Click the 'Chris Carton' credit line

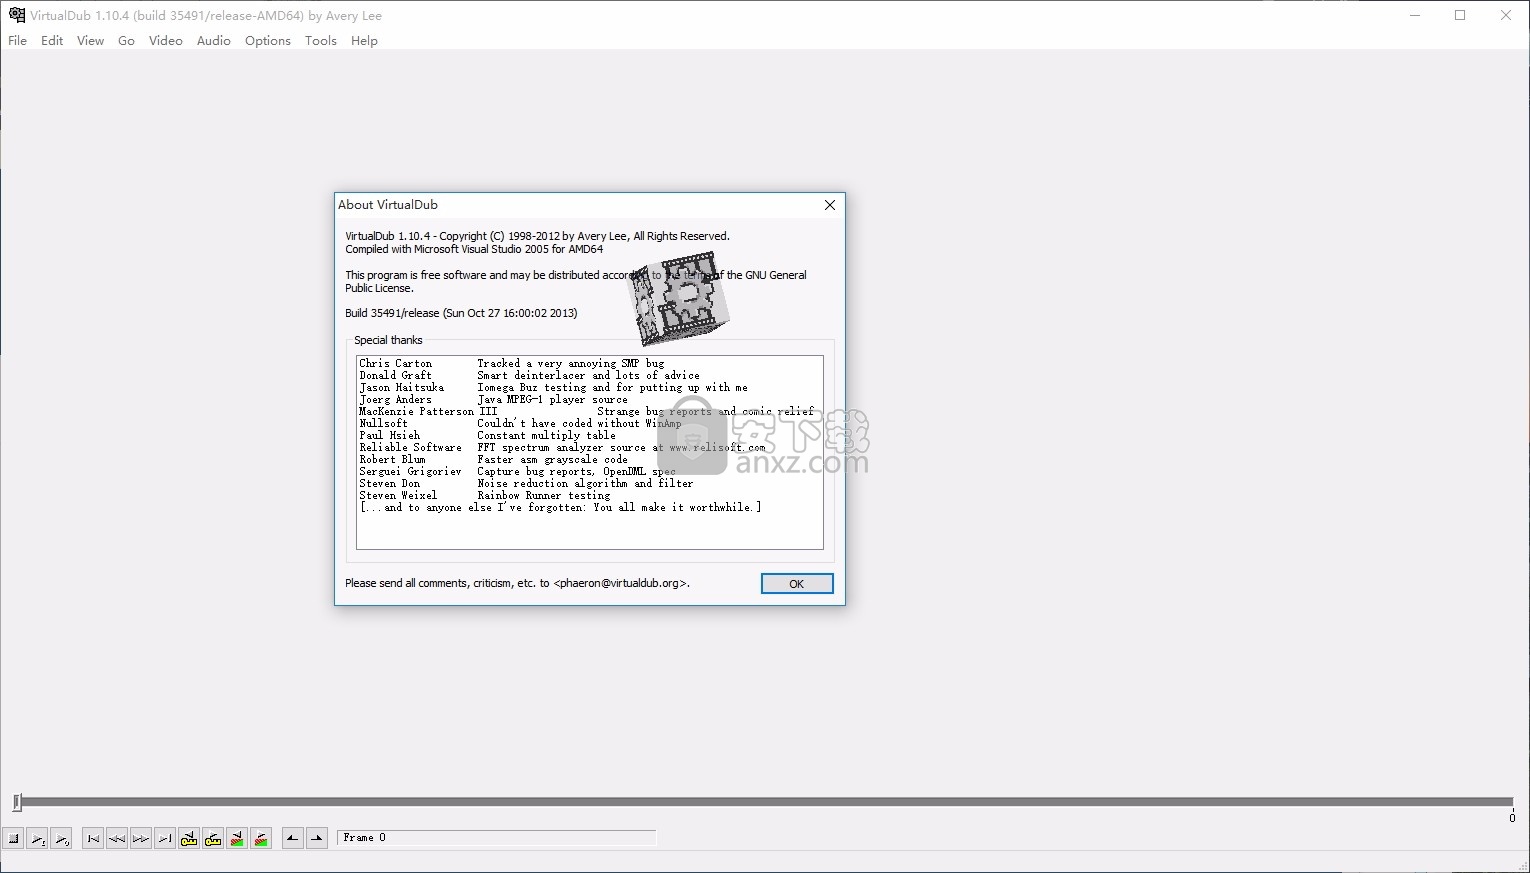[512, 364]
